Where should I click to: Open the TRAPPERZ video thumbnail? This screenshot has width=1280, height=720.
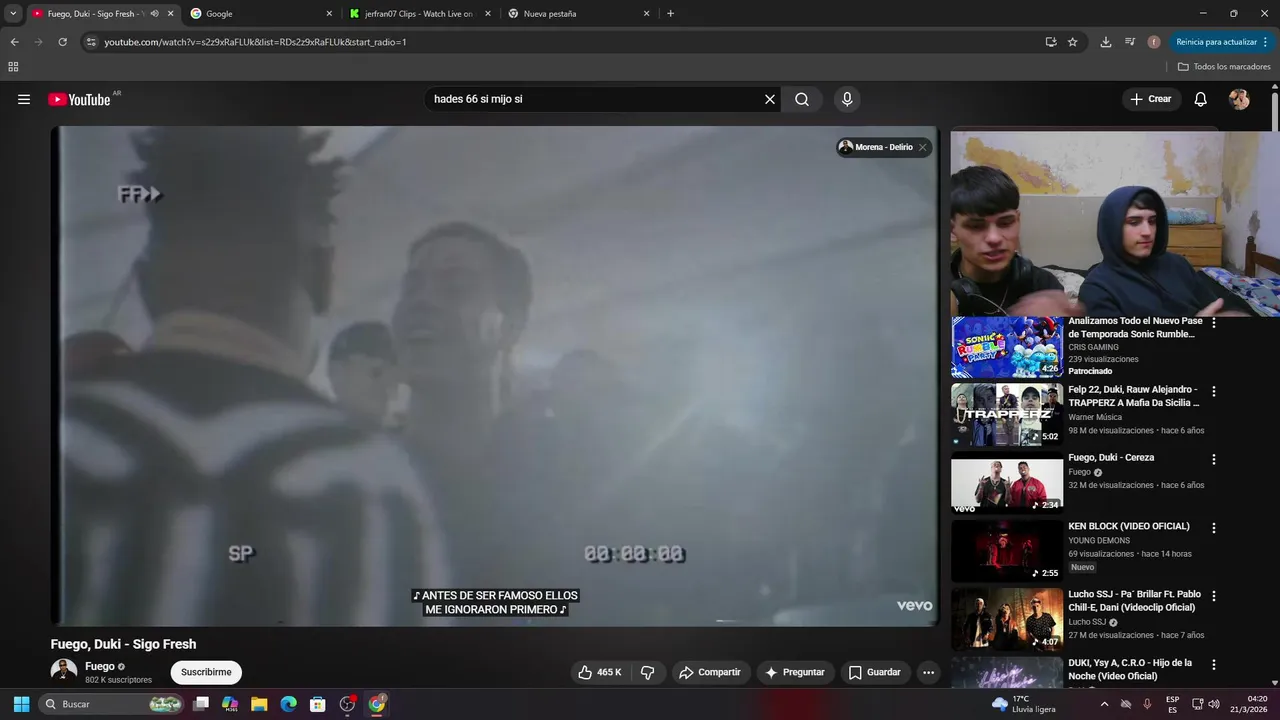(x=1007, y=415)
